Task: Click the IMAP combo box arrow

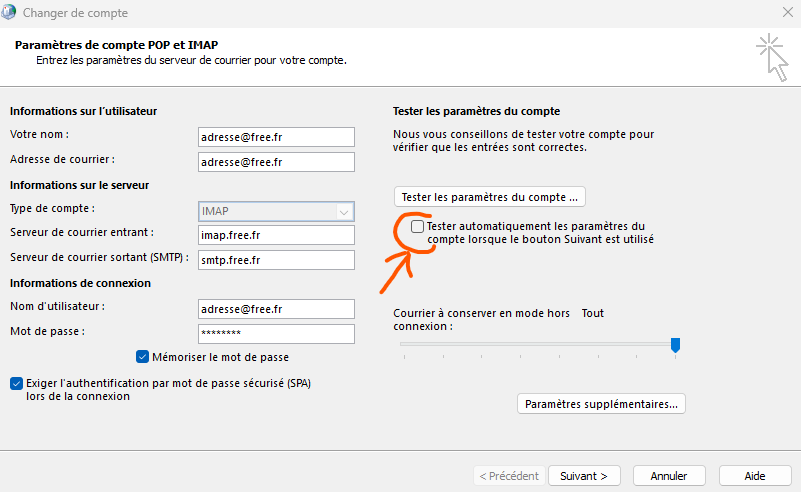Action: tap(344, 212)
